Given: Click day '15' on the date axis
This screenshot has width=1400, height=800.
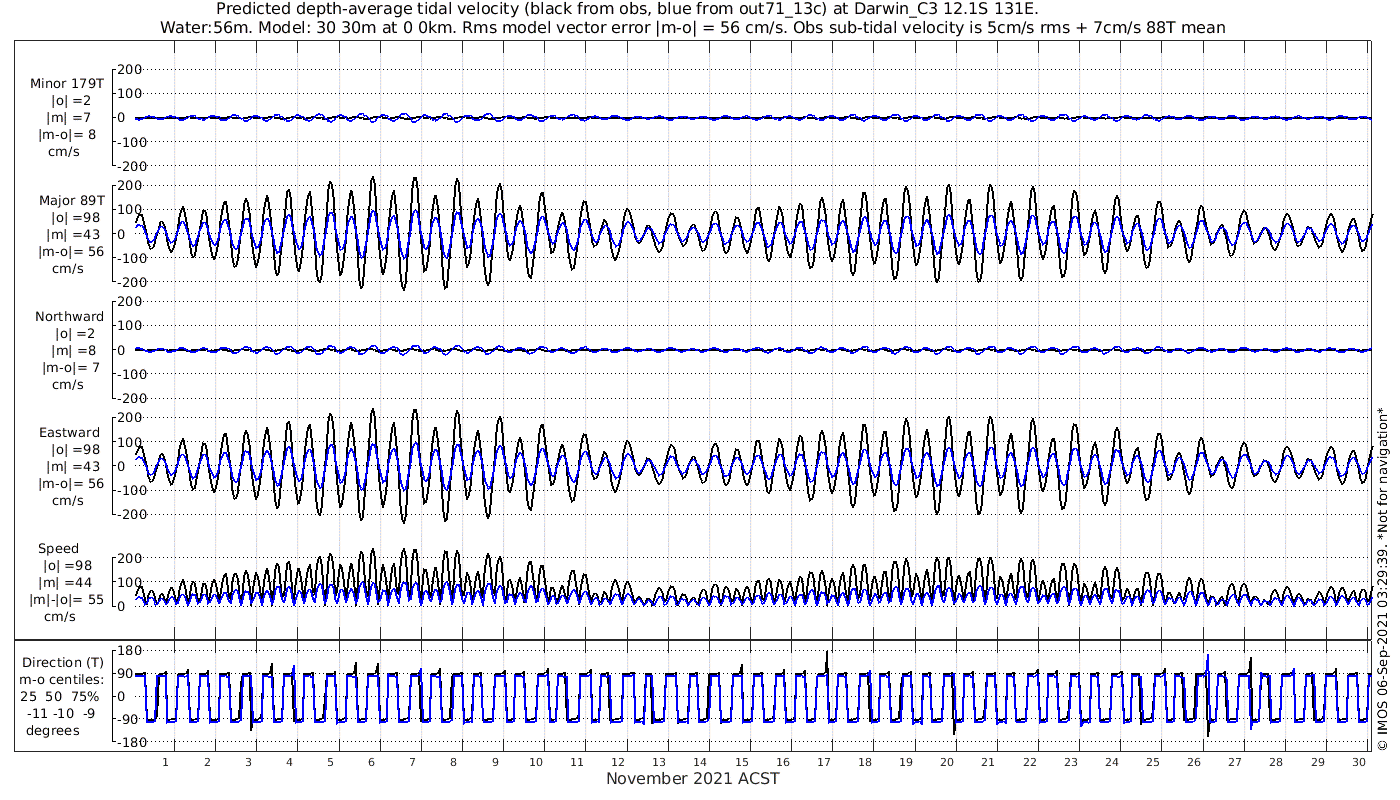Looking at the screenshot, I should tap(741, 762).
